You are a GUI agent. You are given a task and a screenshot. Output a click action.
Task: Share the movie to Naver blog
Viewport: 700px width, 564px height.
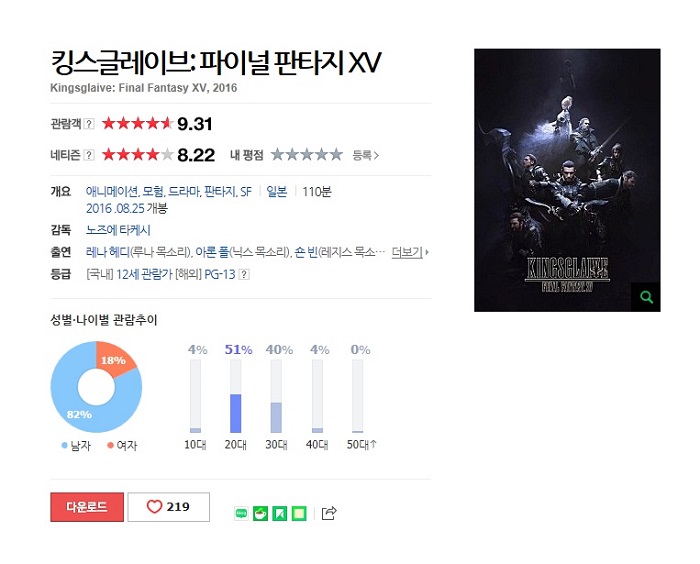241,514
